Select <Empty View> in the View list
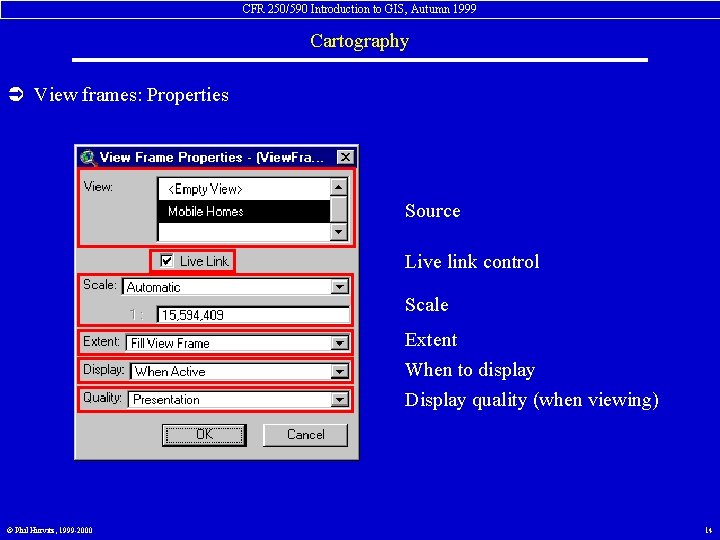The width and height of the screenshot is (720, 540). (x=244, y=189)
